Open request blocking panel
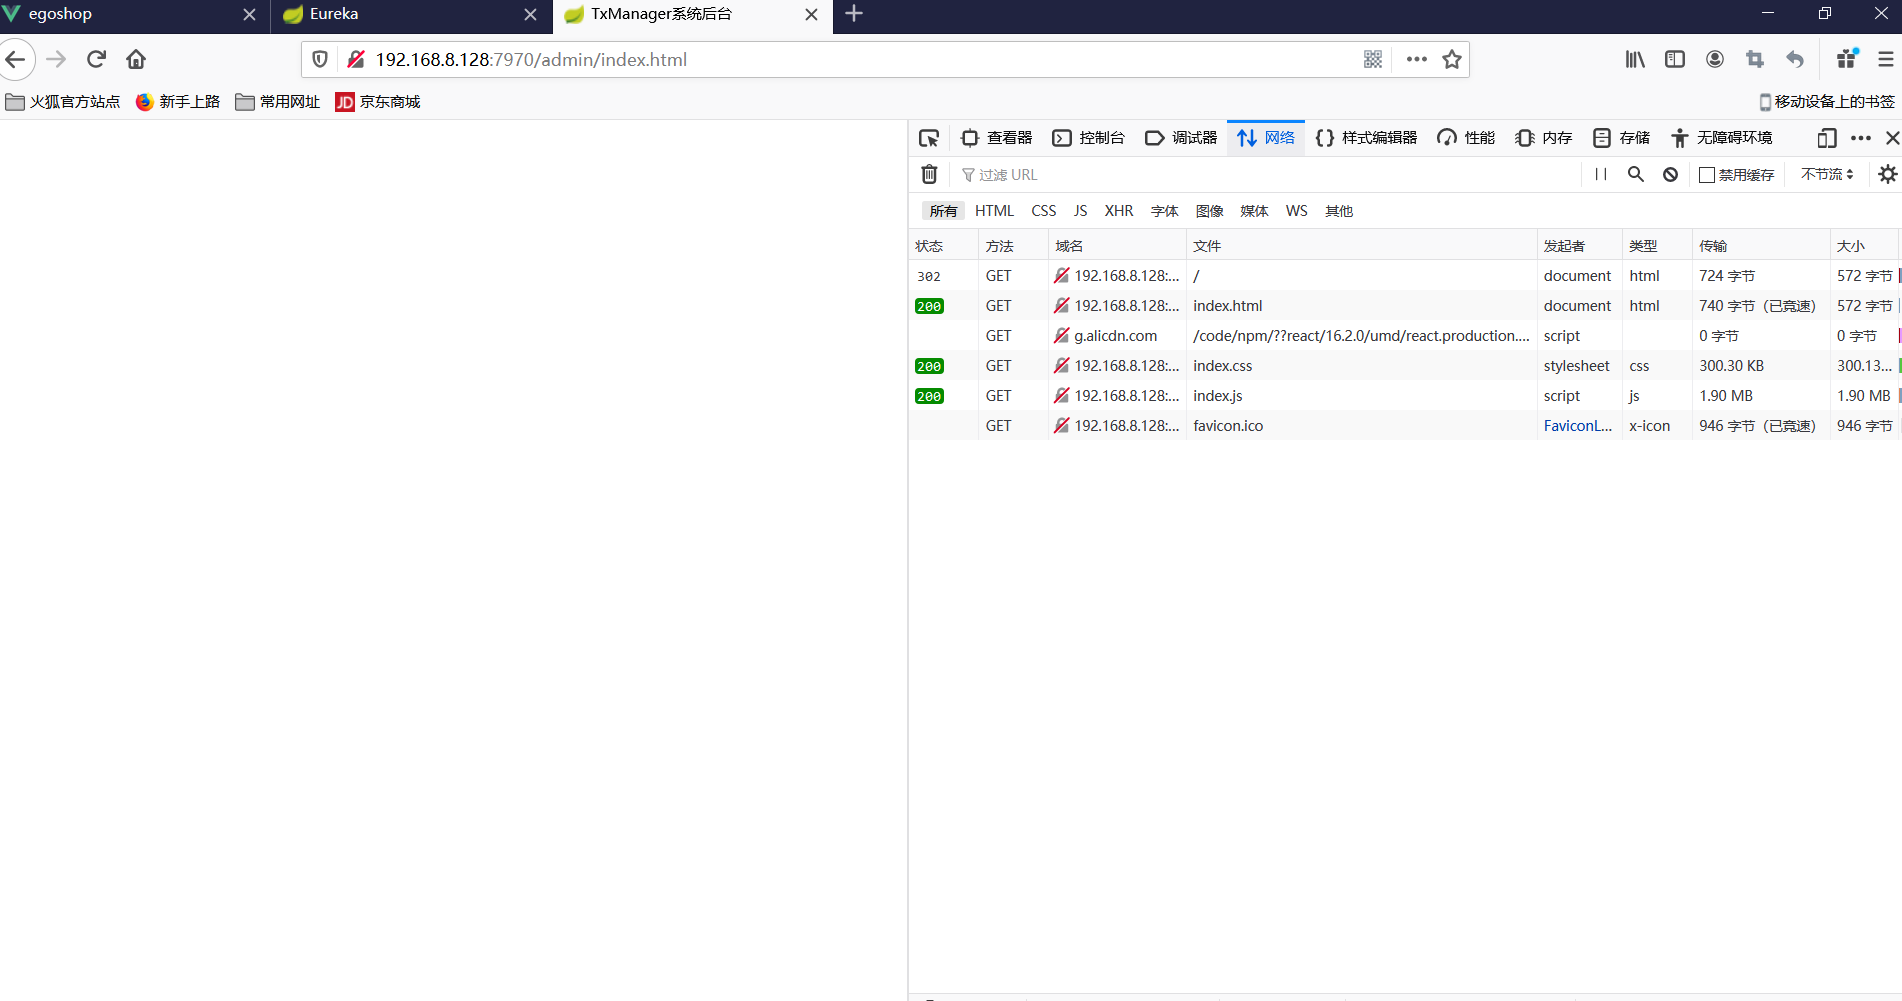This screenshot has width=1902, height=1001. pos(1670,174)
